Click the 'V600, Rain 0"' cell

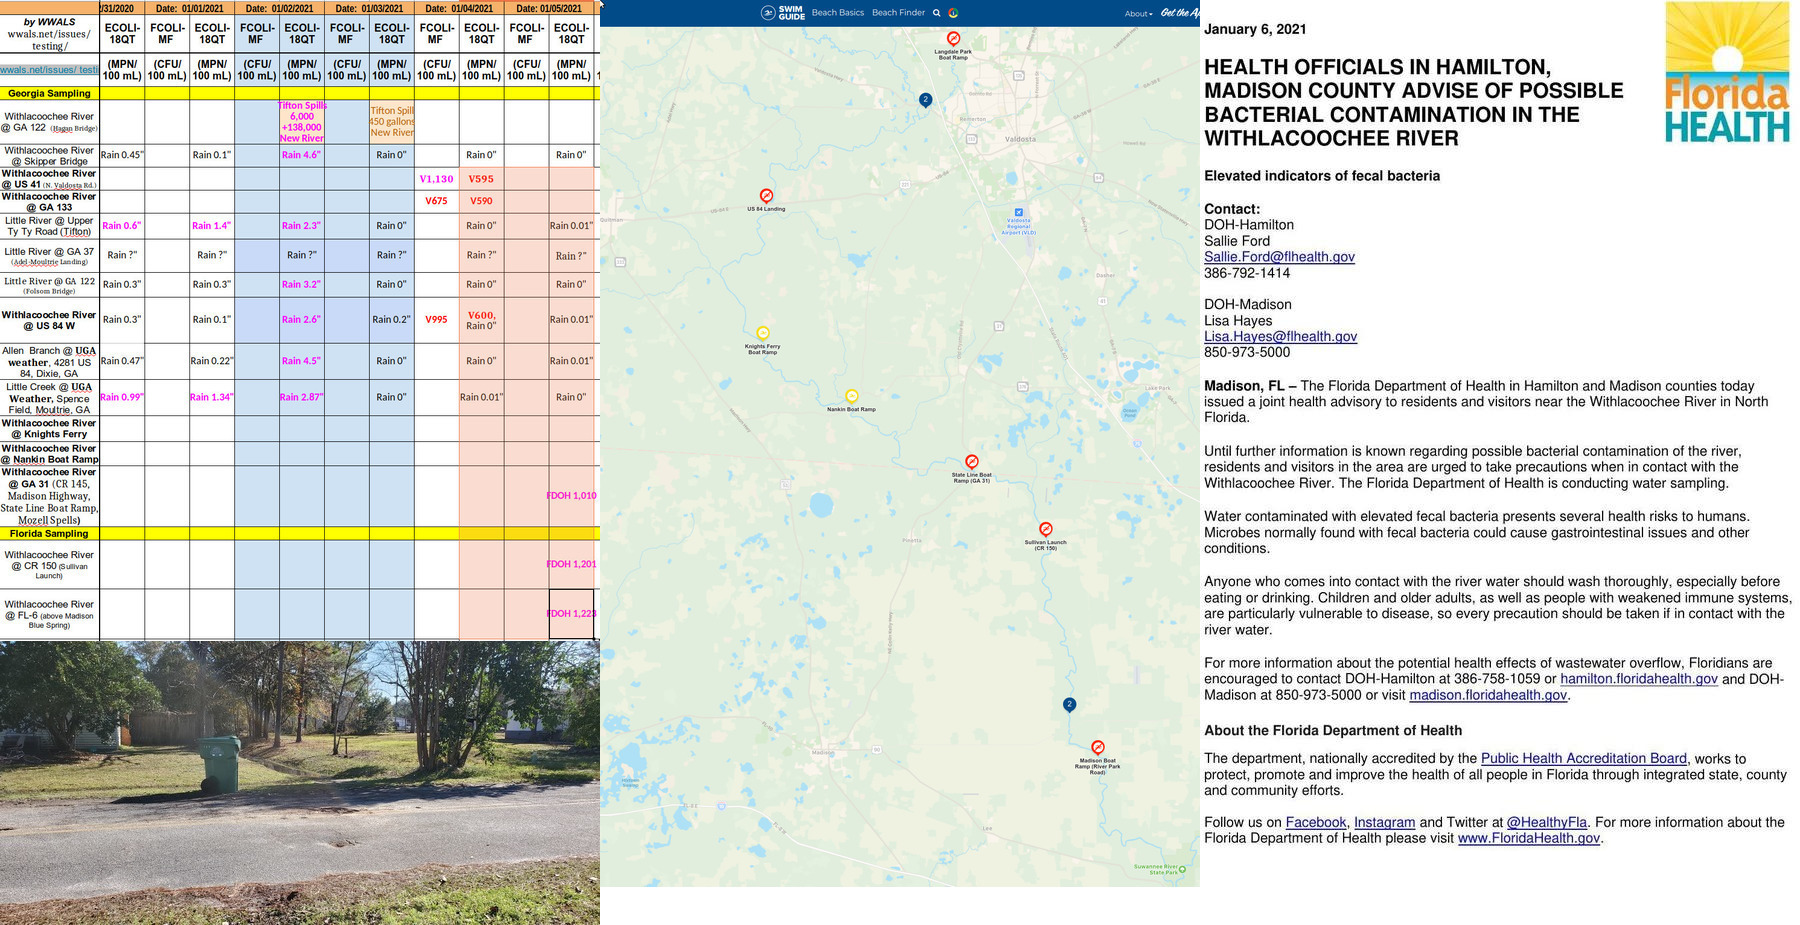[x=481, y=320]
